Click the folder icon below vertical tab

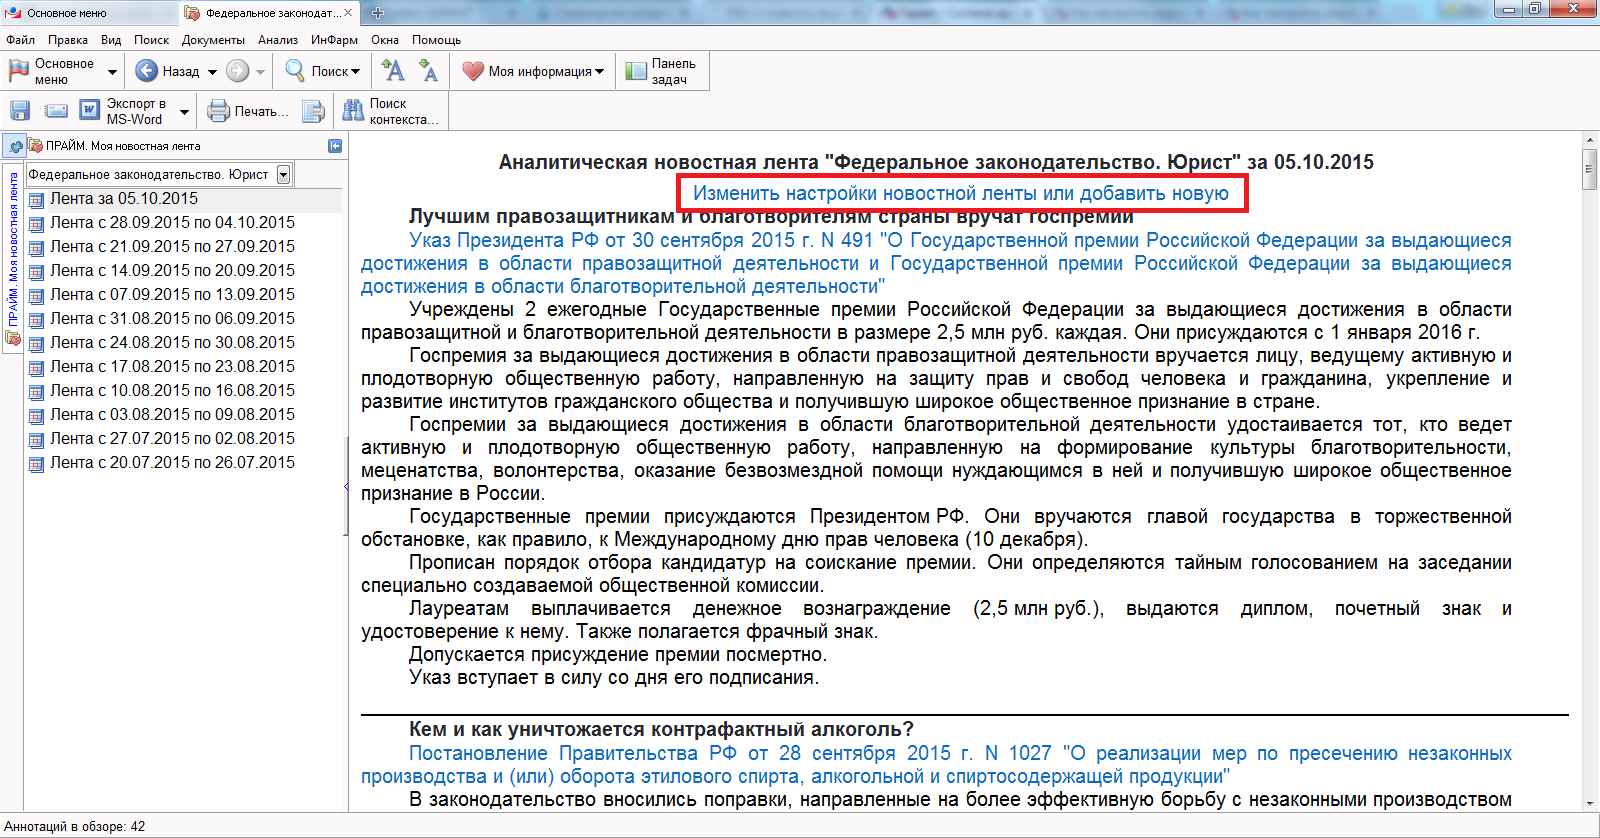pos(13,338)
